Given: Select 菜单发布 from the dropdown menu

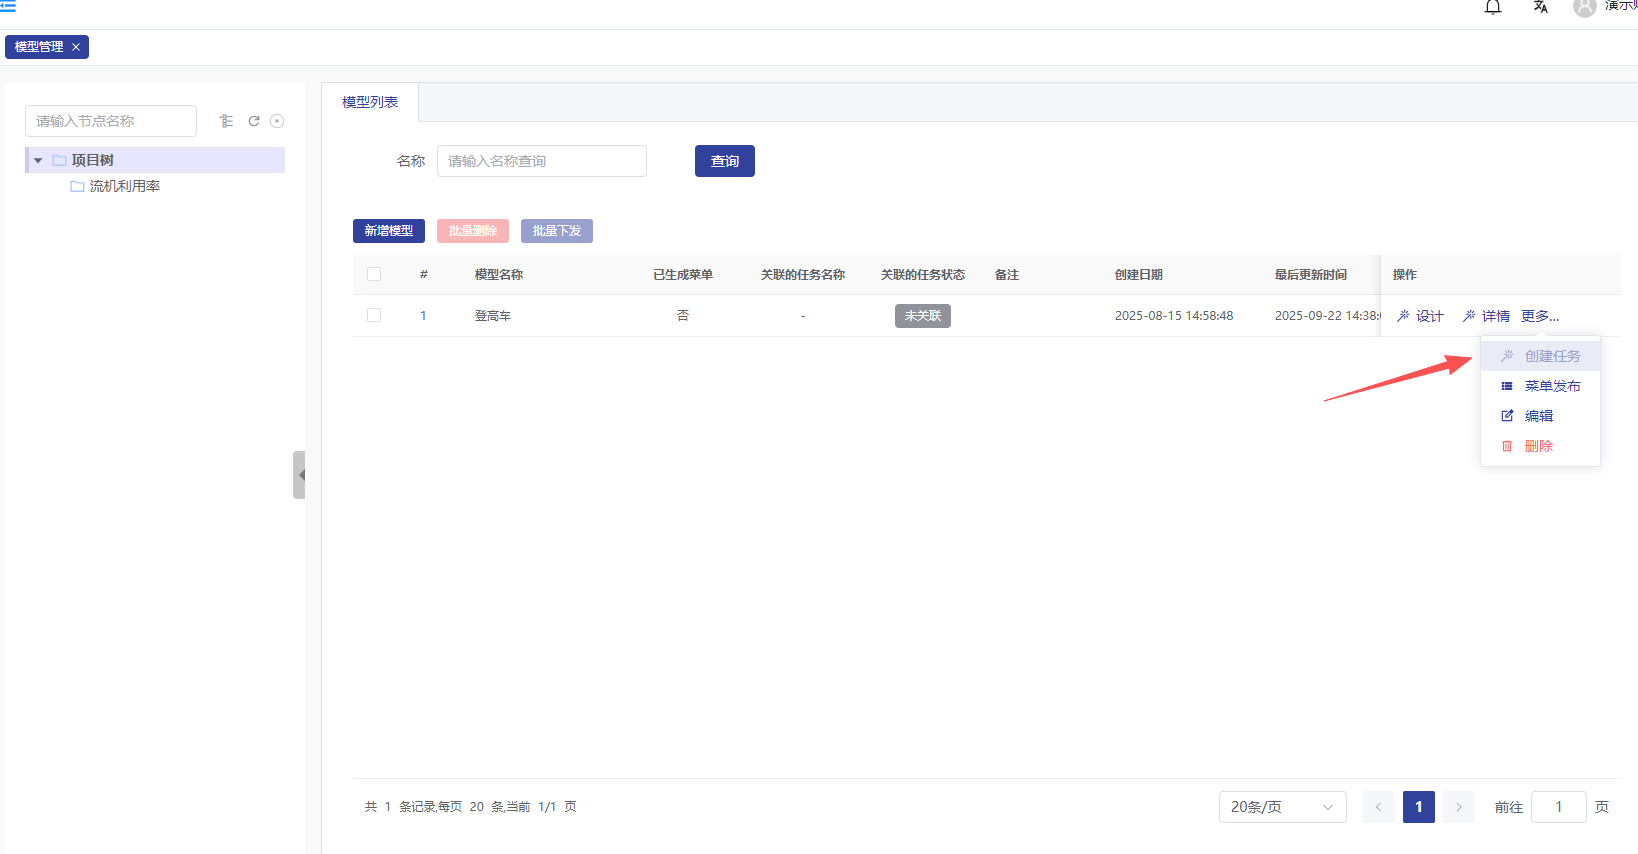Looking at the screenshot, I should click(x=1551, y=386).
